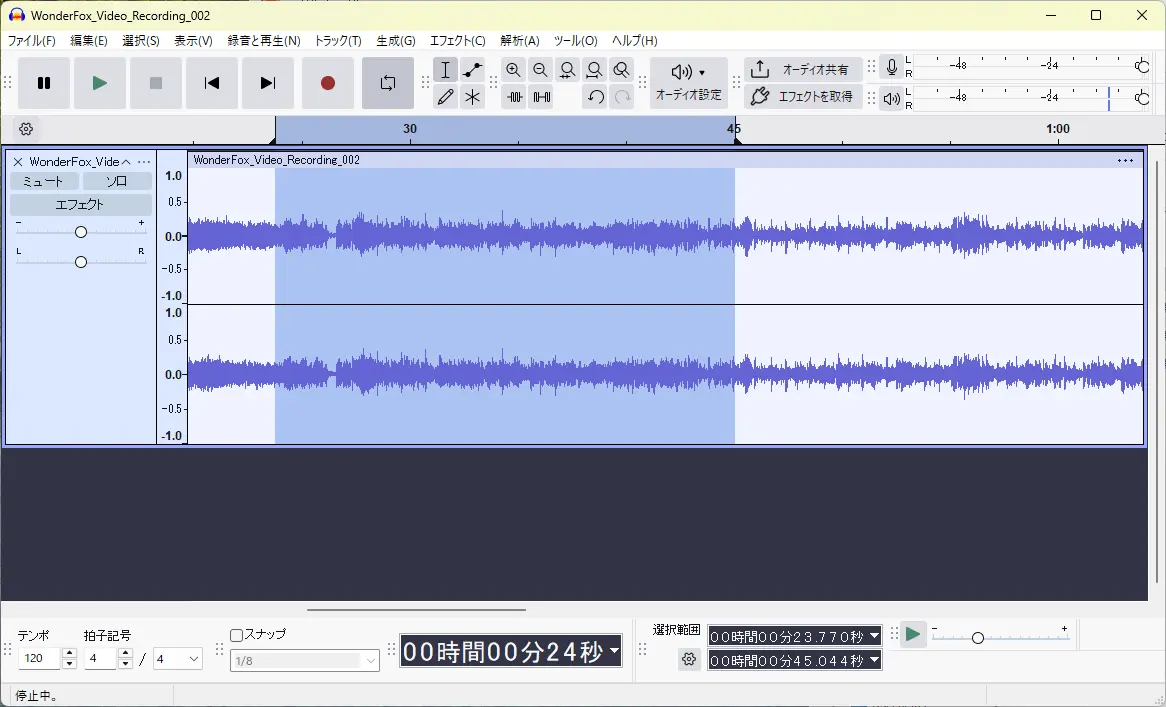Screen dimensions: 1166x707
Task: Start recording with the red Record button
Action: 328,83
